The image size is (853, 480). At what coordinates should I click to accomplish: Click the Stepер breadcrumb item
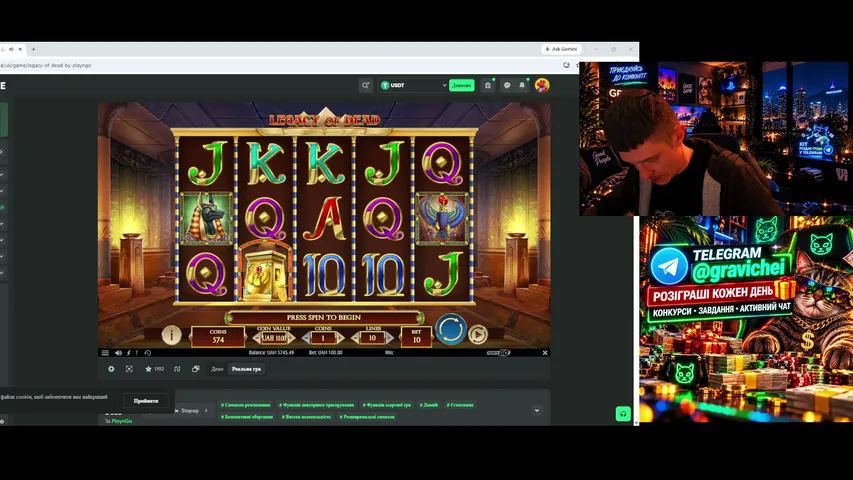click(190, 411)
